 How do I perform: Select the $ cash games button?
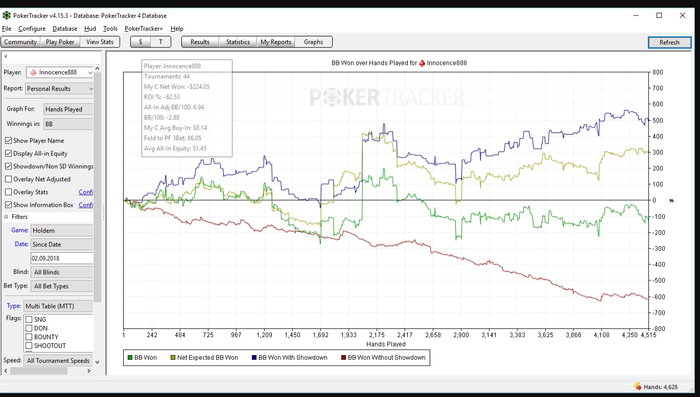(x=141, y=42)
